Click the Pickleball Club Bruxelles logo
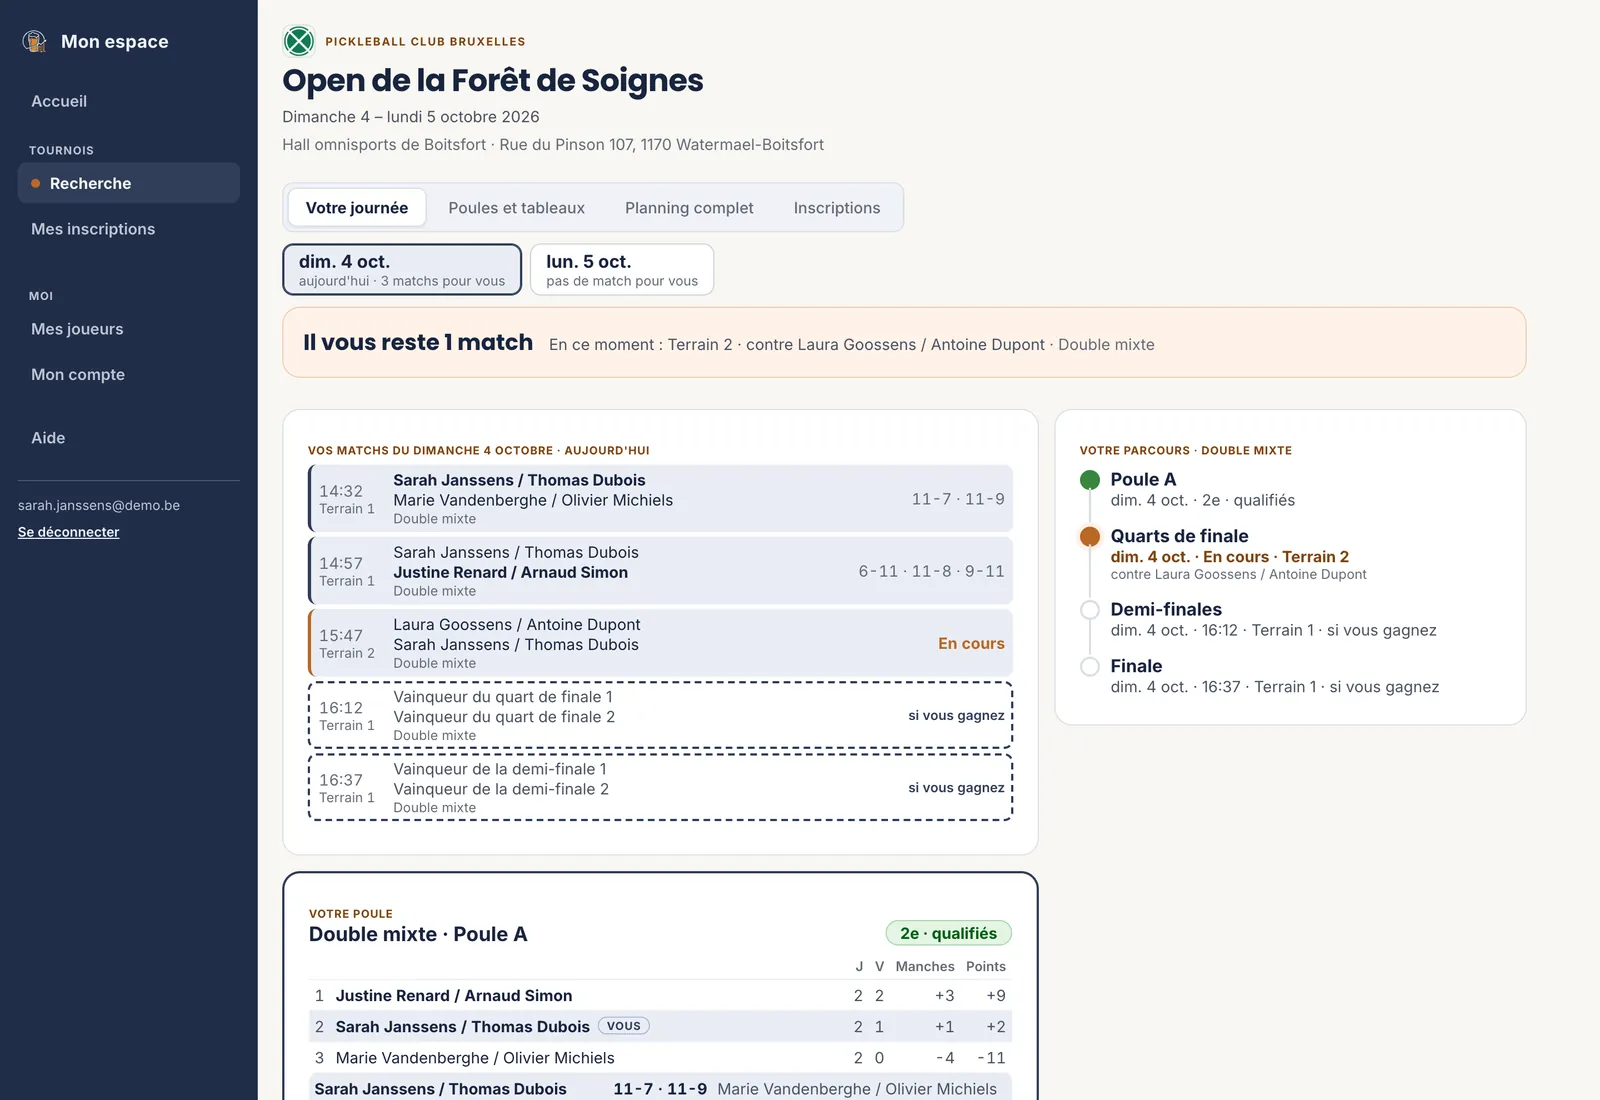The height and width of the screenshot is (1100, 1600). pos(299,41)
